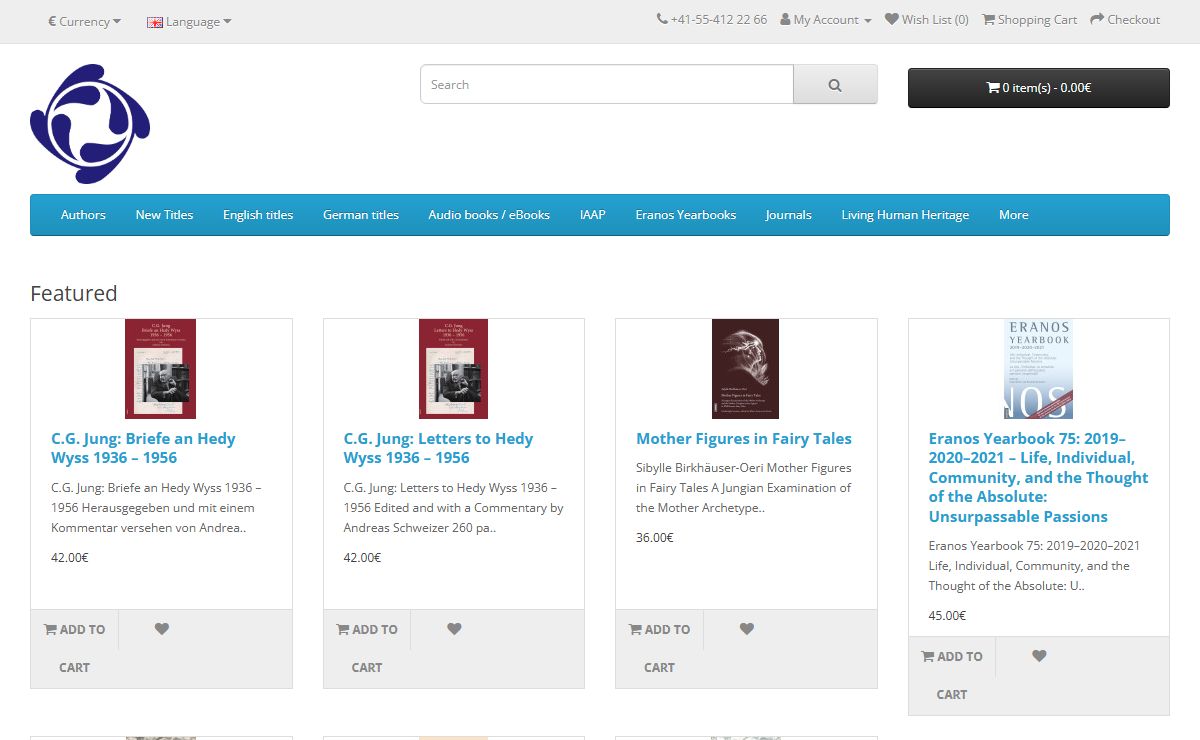Open the Currency dropdown

pos(85,21)
